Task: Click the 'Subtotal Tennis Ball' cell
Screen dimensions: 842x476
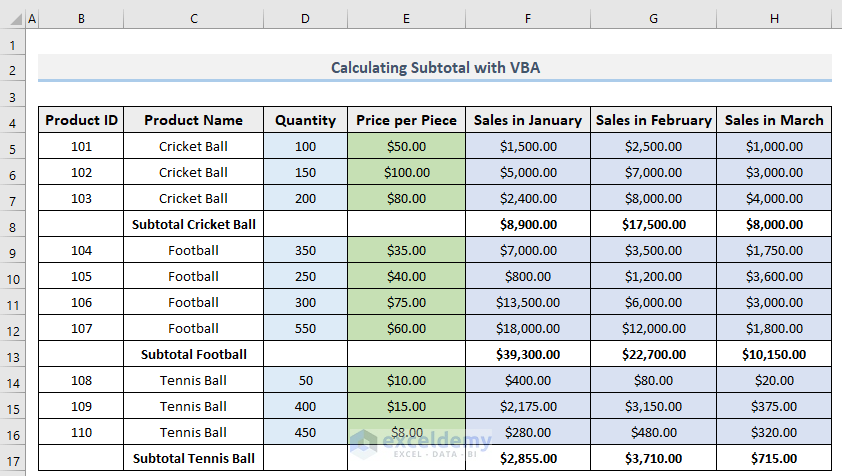Action: tap(193, 458)
